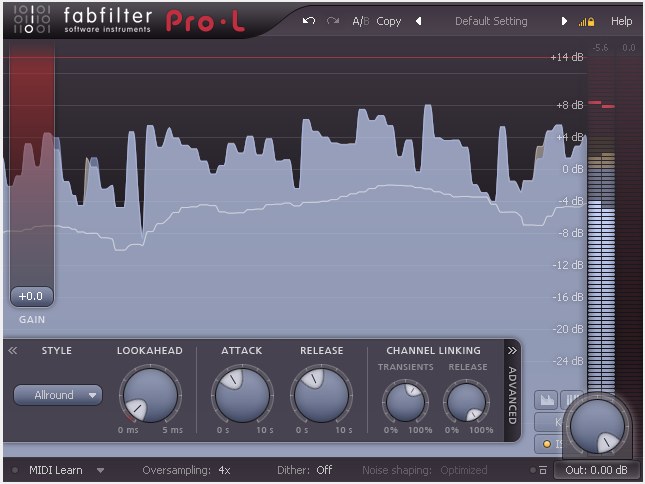Go to the previous preset arrow
Viewport: 645px width, 484px height.
click(418, 21)
